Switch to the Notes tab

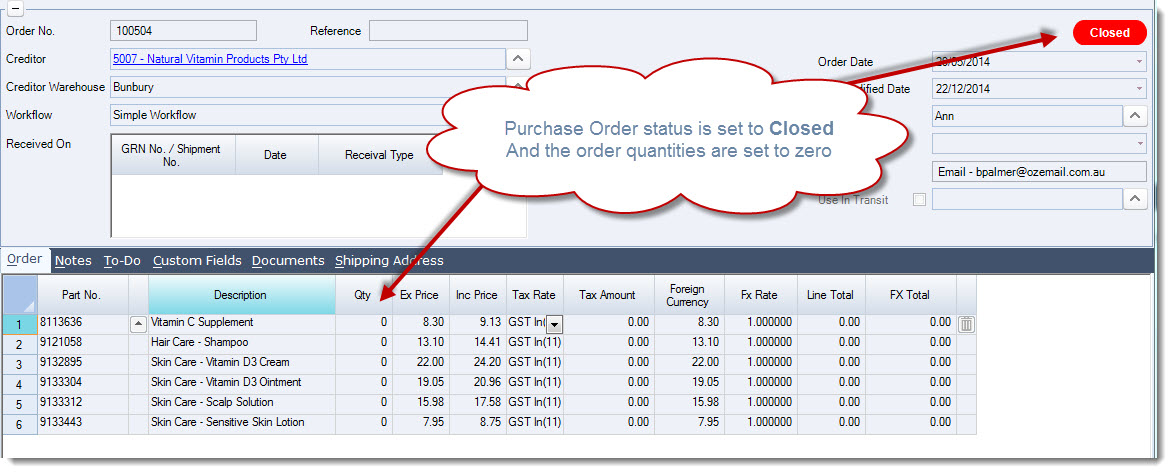[x=73, y=261]
